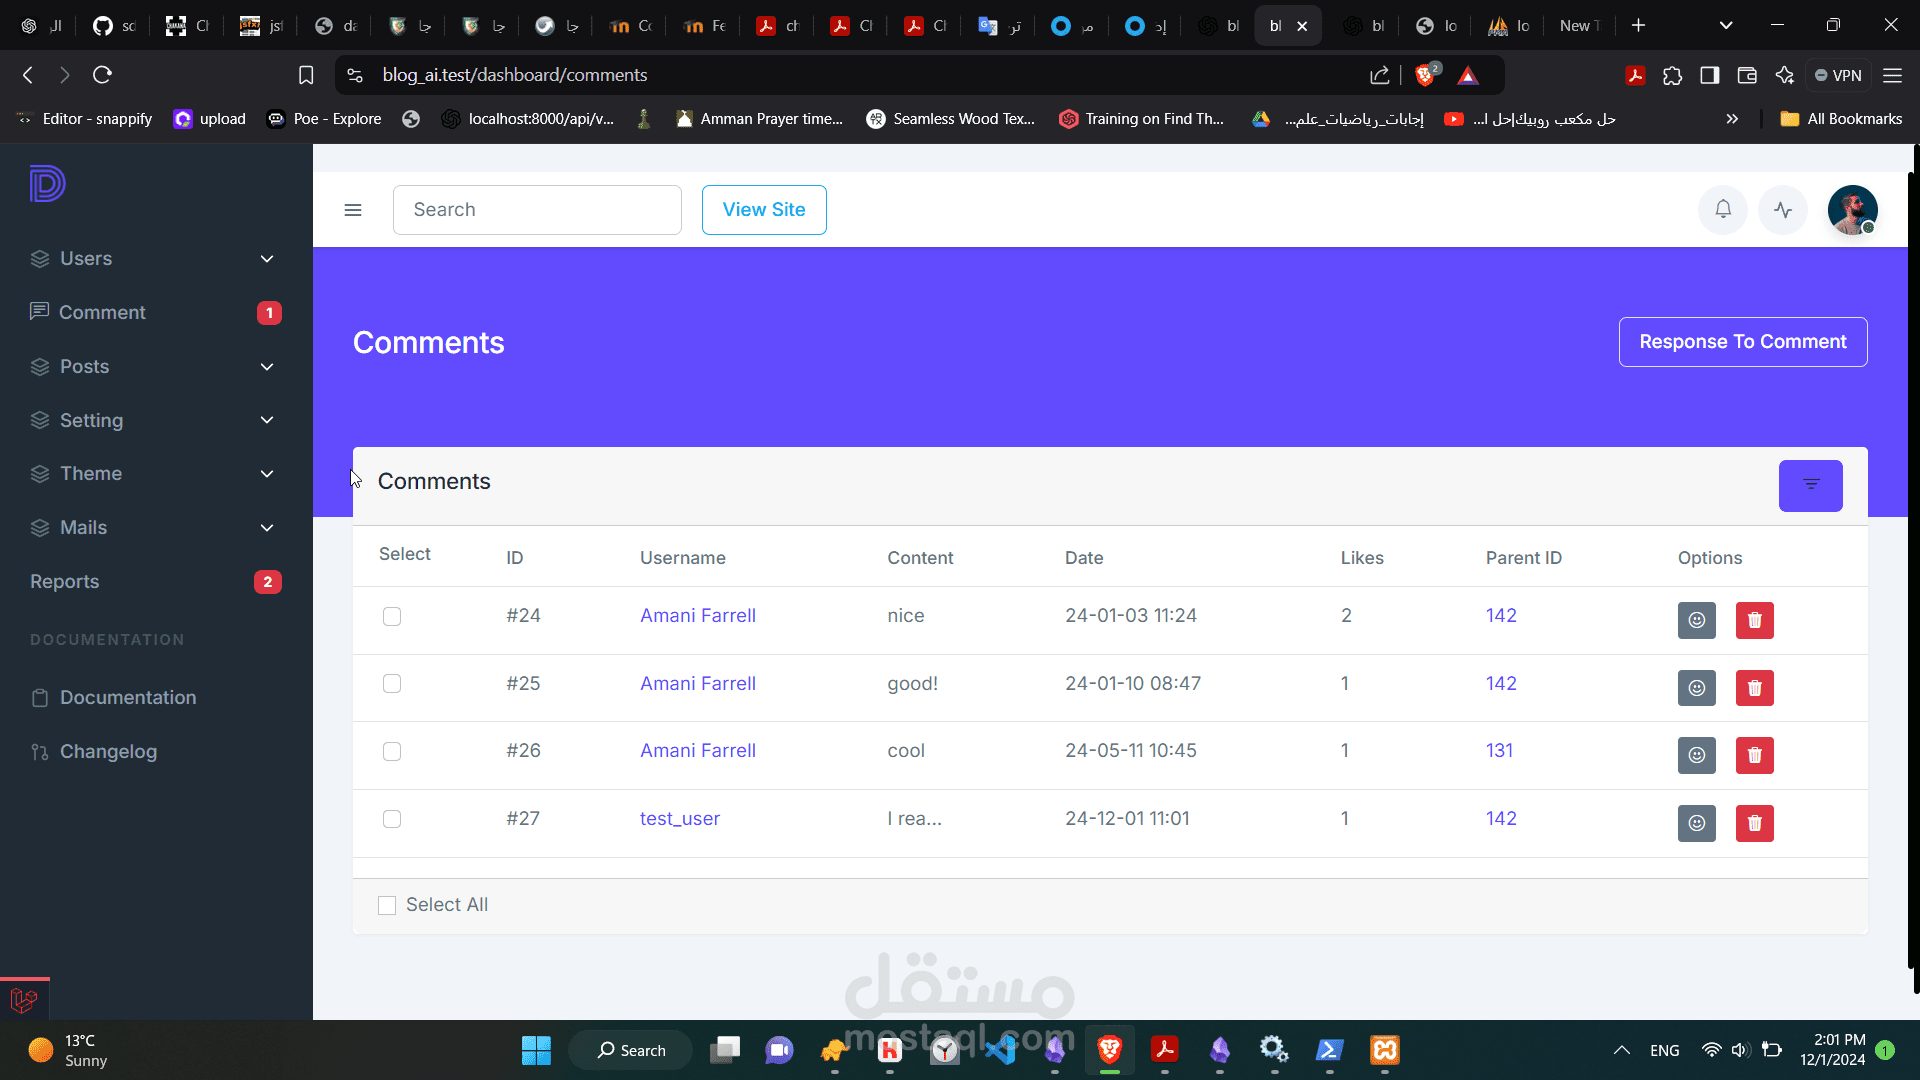This screenshot has height=1080, width=1920.
Task: Click the Response To Comment button
Action: (1742, 342)
